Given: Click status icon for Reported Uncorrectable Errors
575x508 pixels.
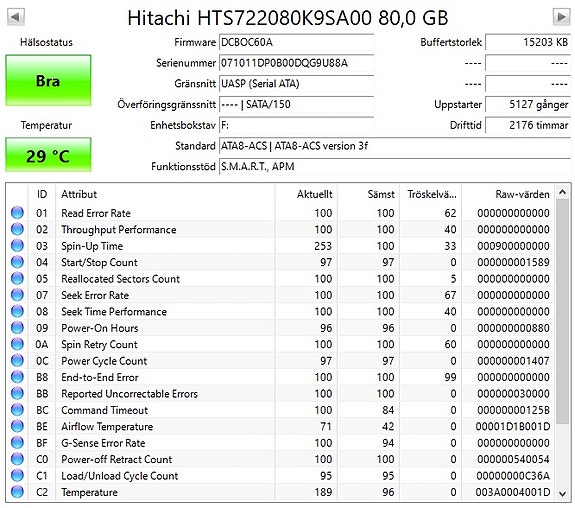Looking at the screenshot, I should pos(17,393).
